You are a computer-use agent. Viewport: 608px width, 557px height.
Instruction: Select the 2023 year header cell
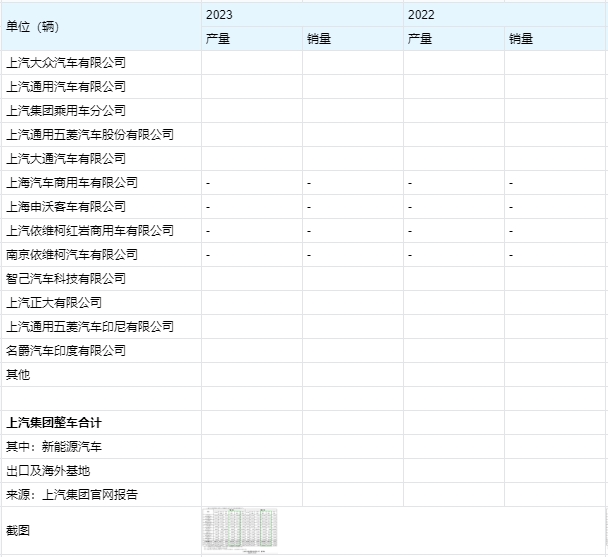(303, 15)
